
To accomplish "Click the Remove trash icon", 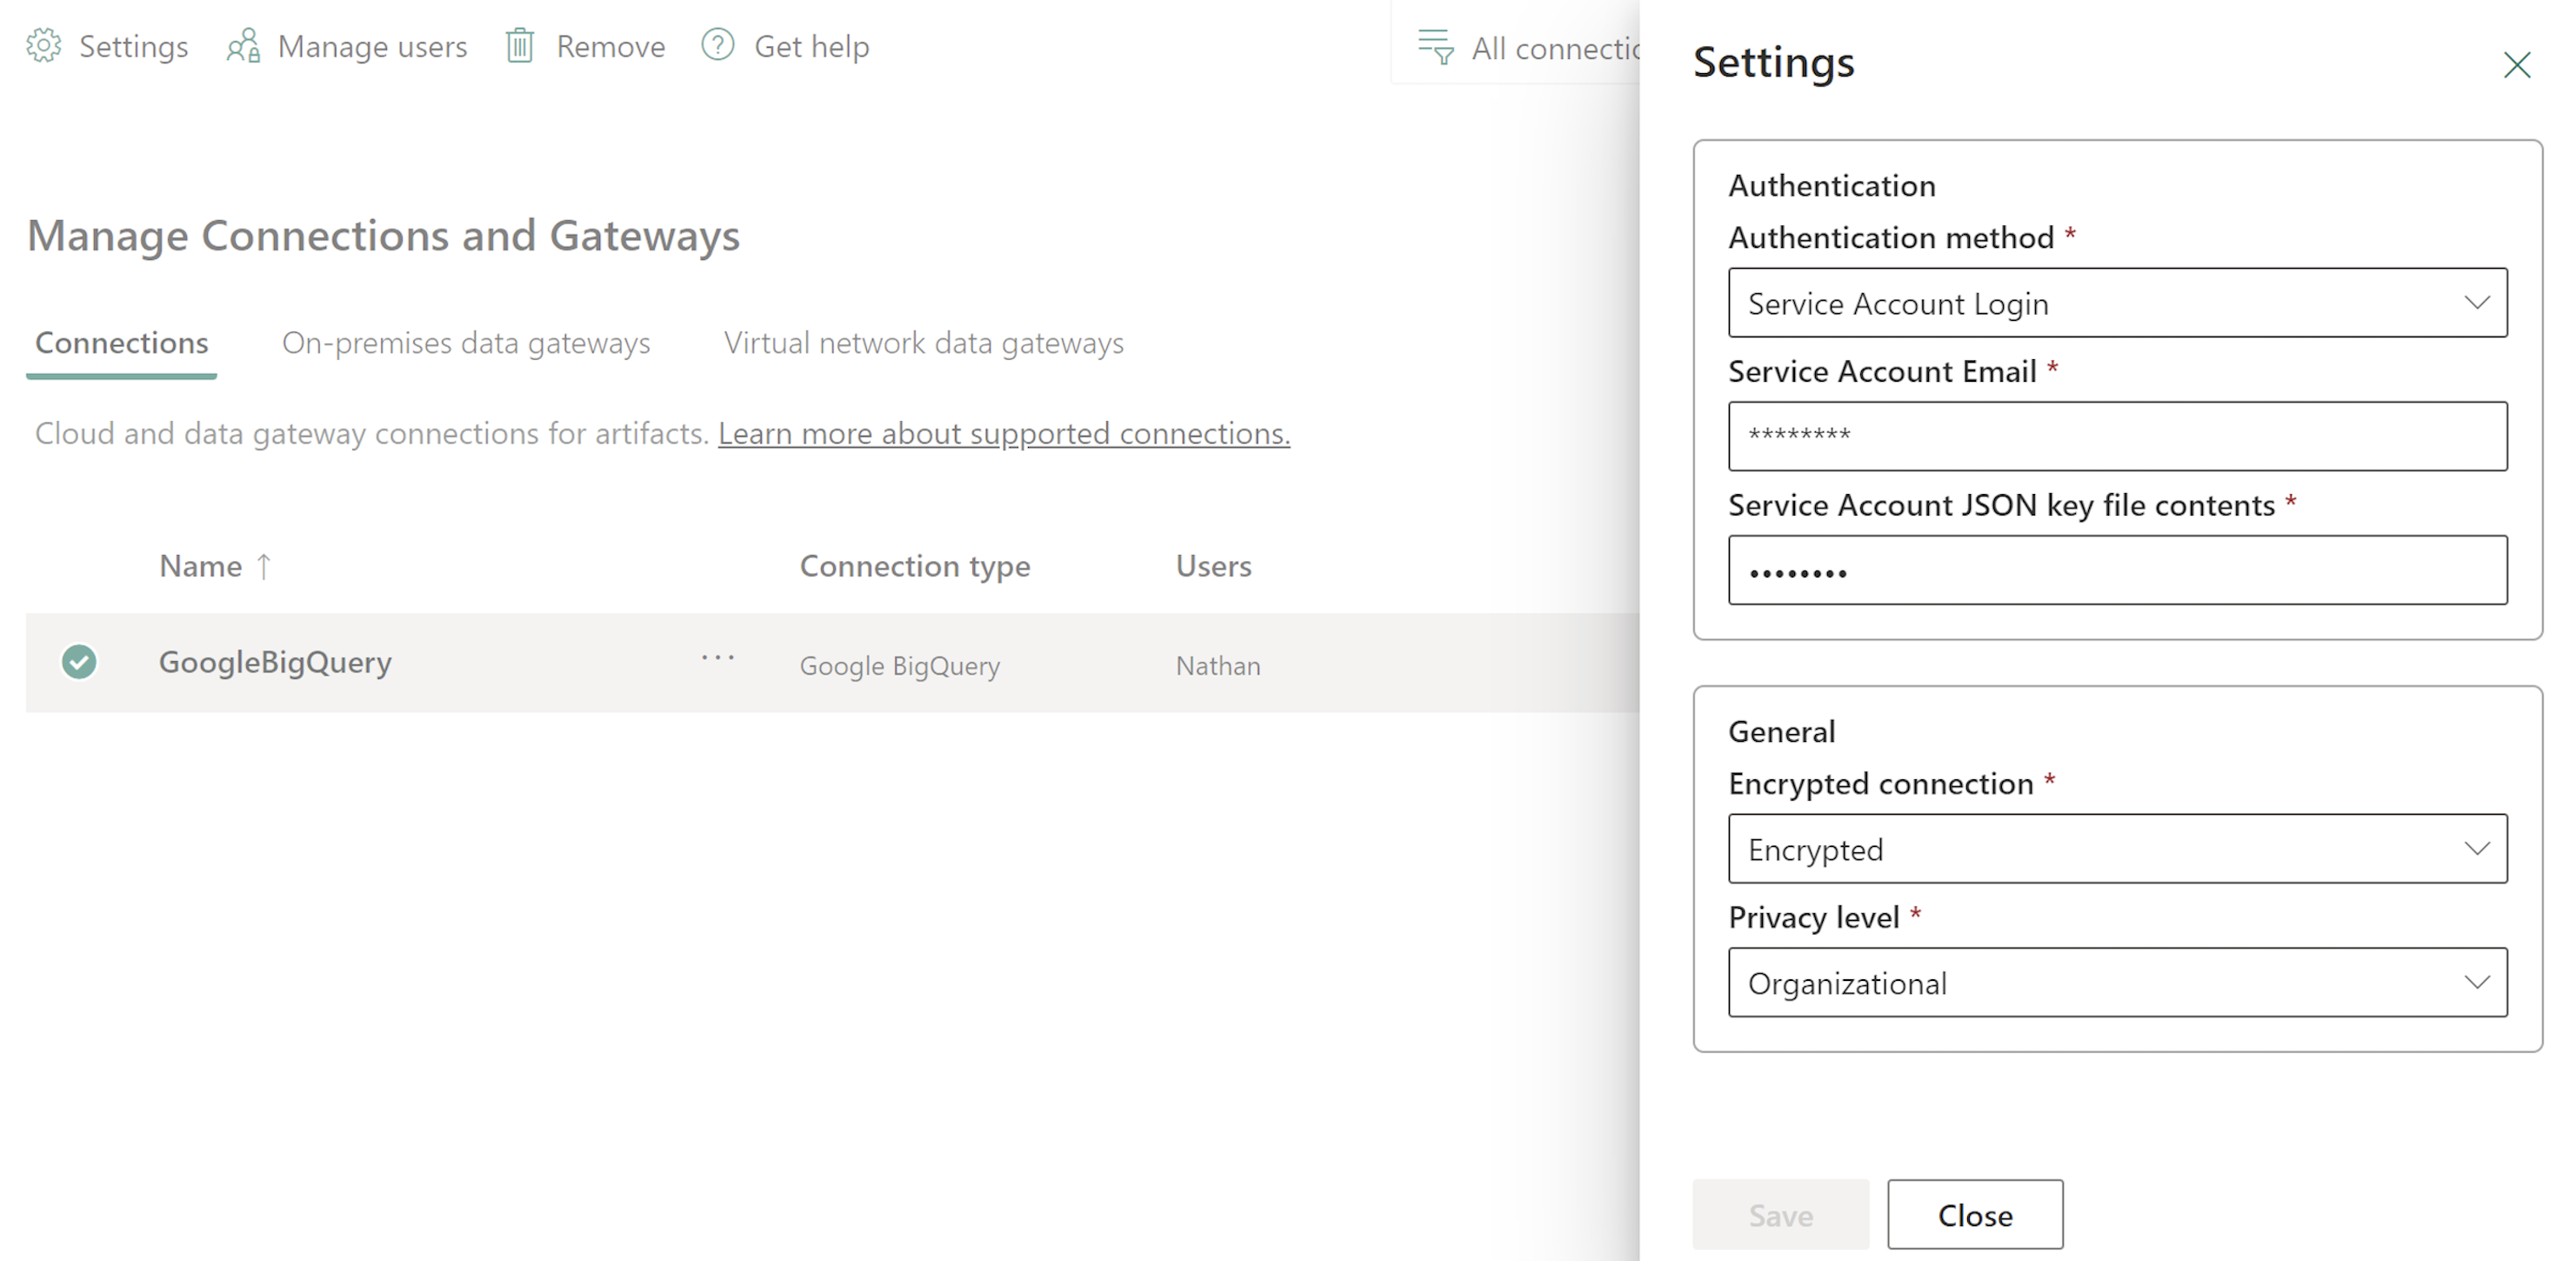I will tap(519, 45).
